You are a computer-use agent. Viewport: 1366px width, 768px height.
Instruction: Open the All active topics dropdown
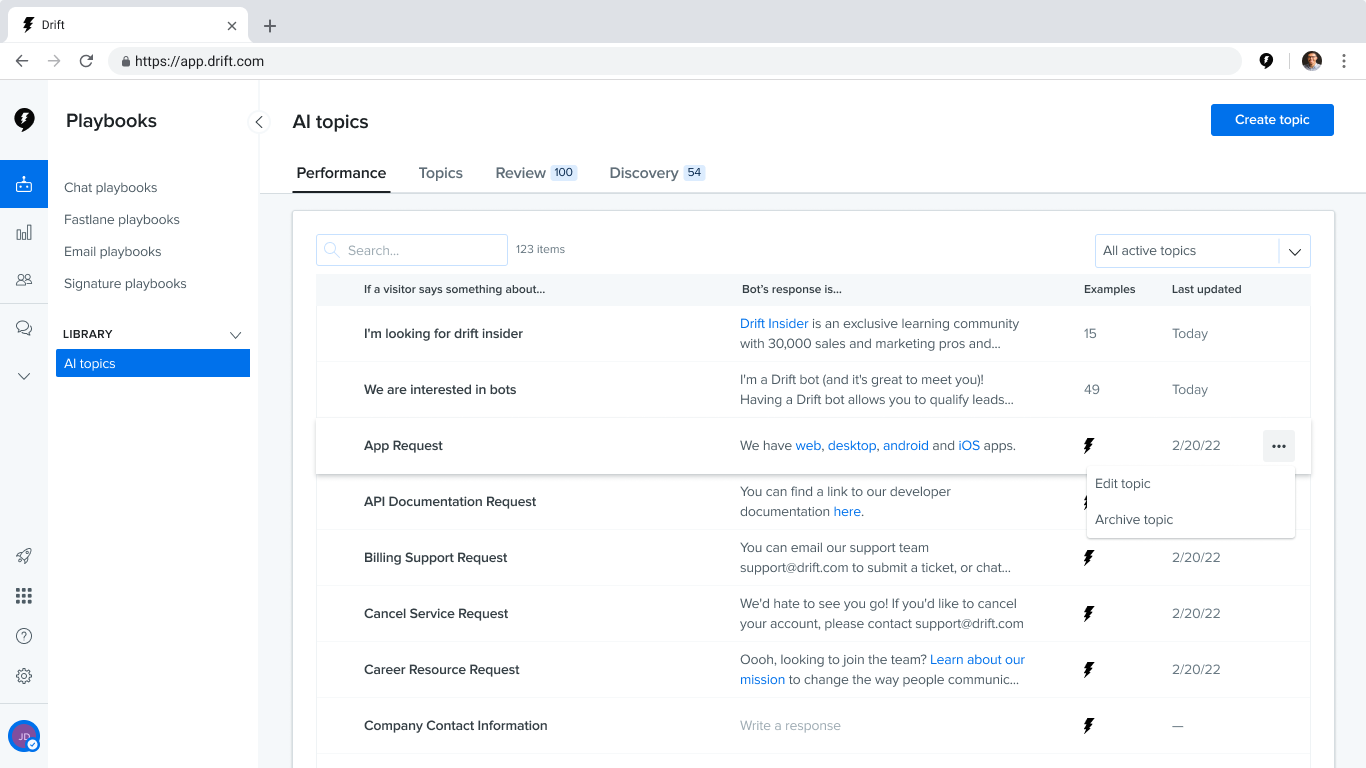[x=1202, y=251]
